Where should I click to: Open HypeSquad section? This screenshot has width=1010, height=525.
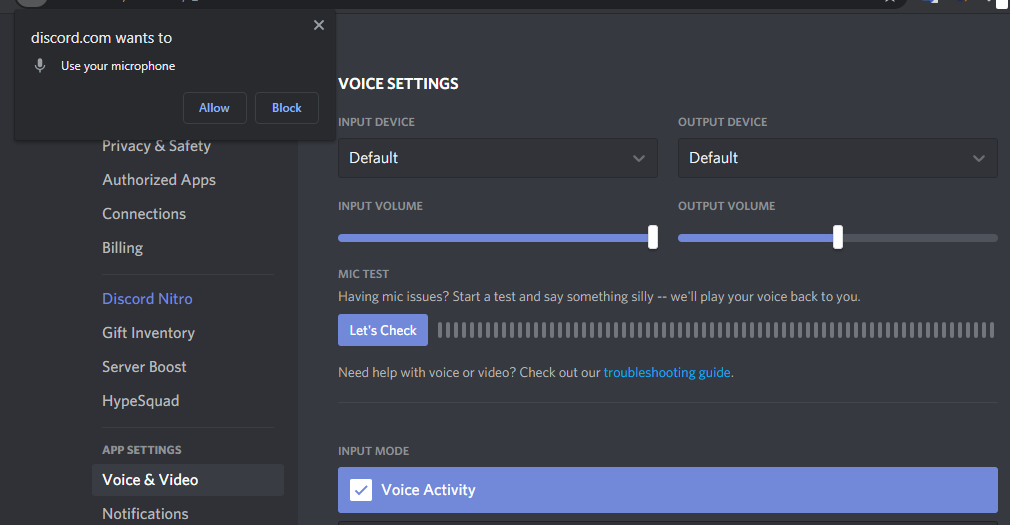140,401
